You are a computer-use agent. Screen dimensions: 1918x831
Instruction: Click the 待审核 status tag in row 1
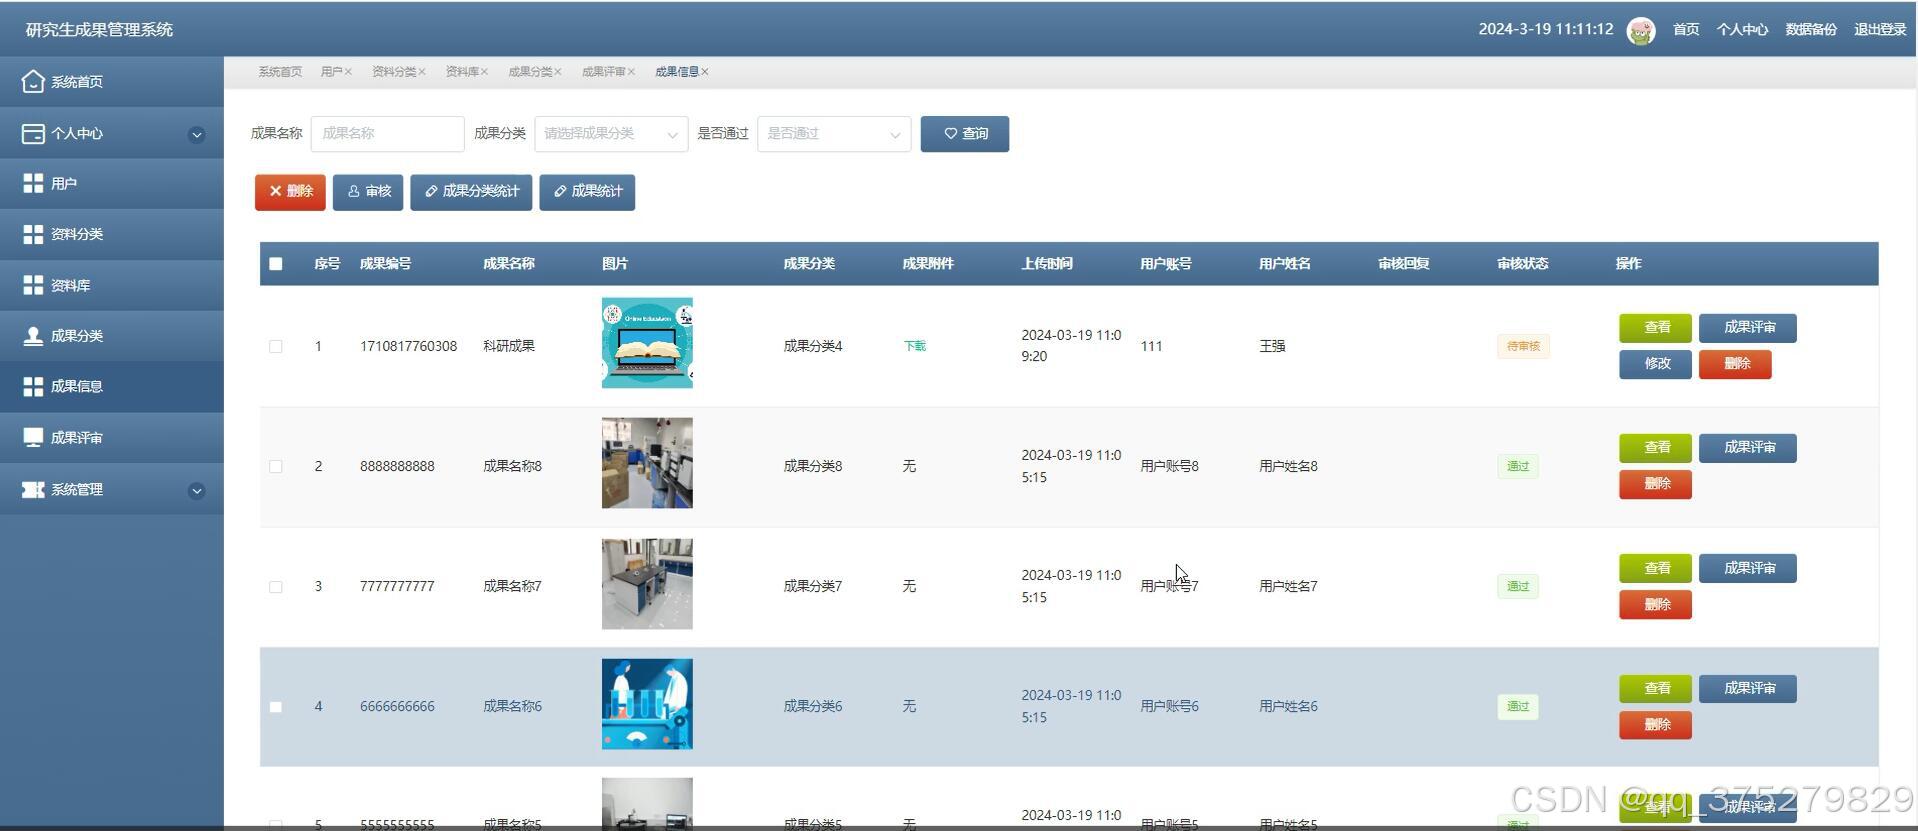[x=1523, y=346]
